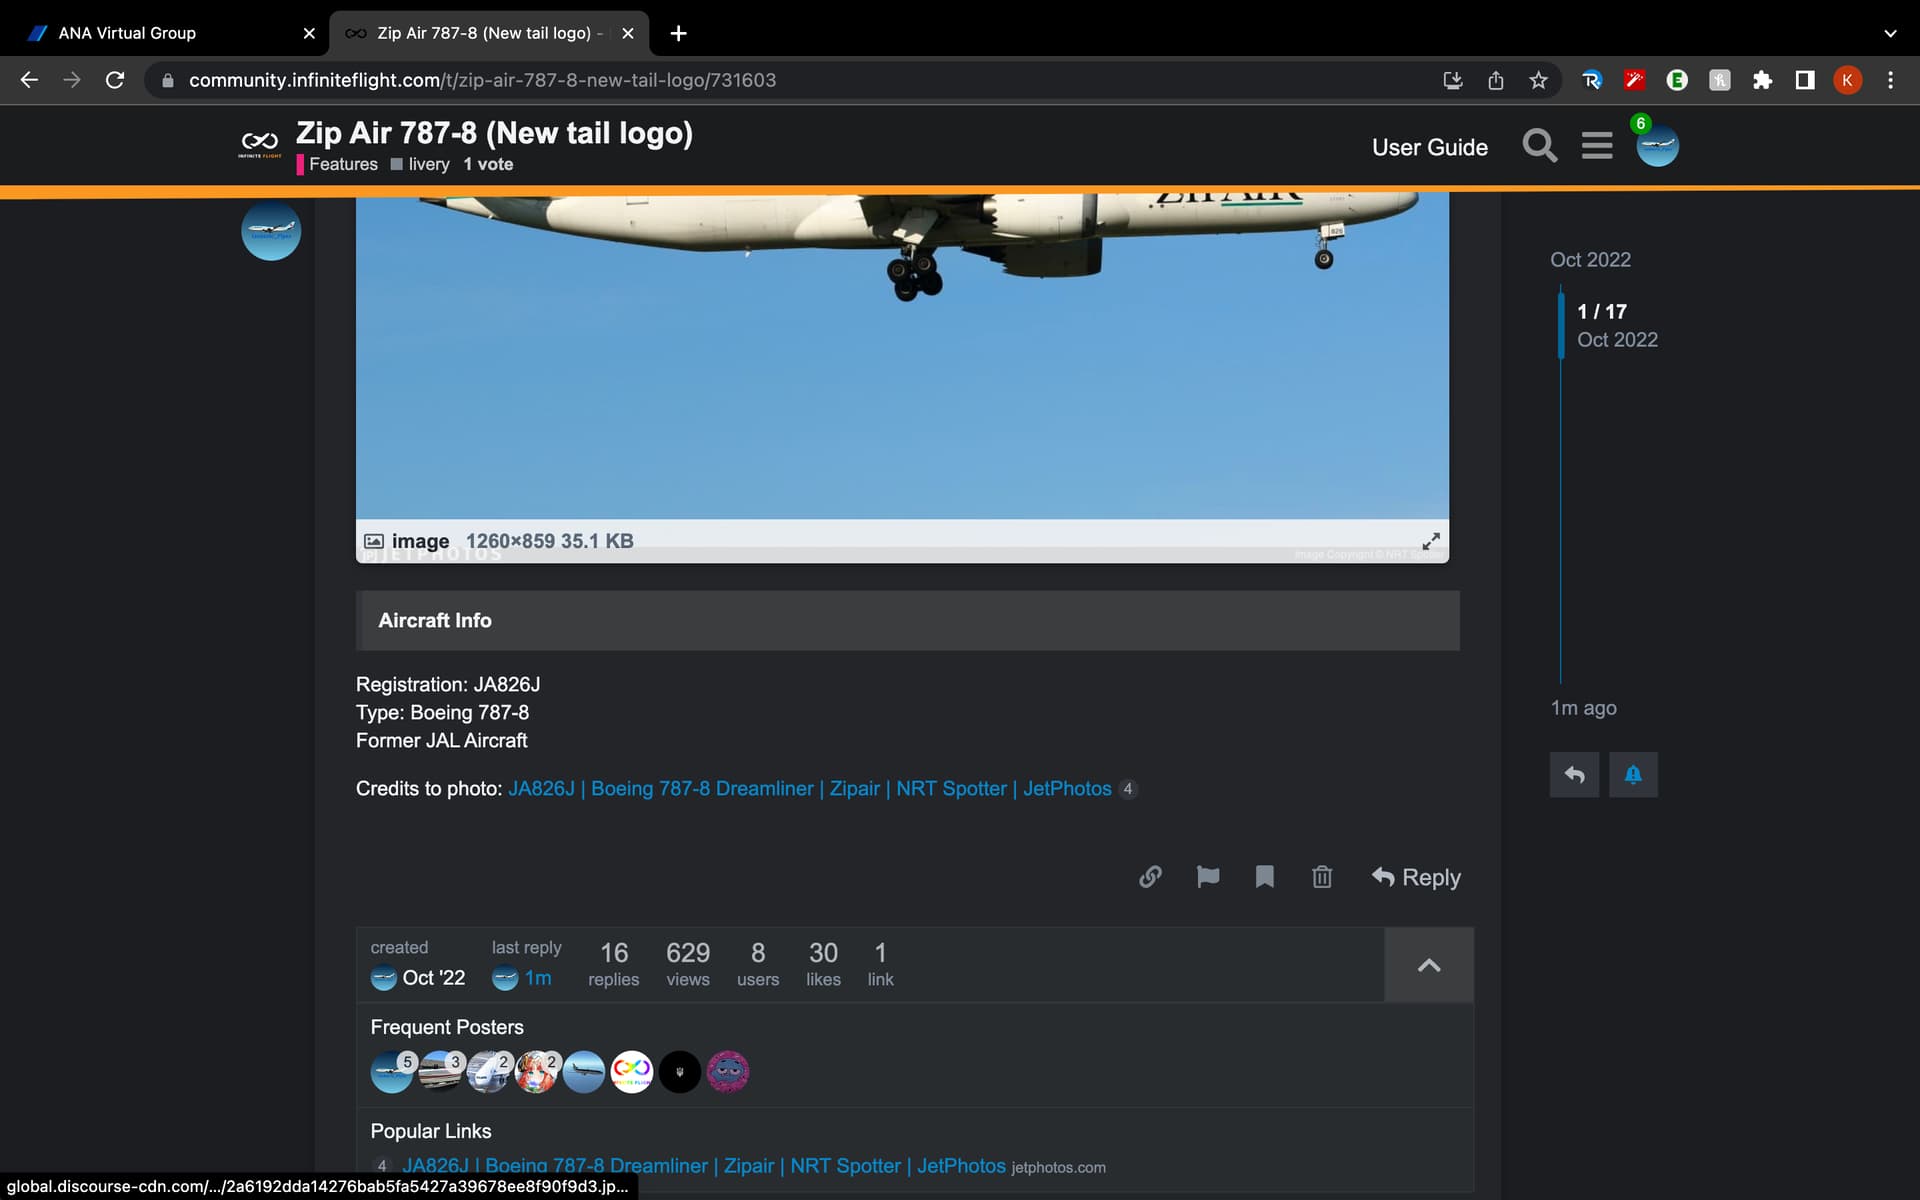Jump to Oct 2022 at timeline top
1920x1200 pixels.
click(1590, 260)
